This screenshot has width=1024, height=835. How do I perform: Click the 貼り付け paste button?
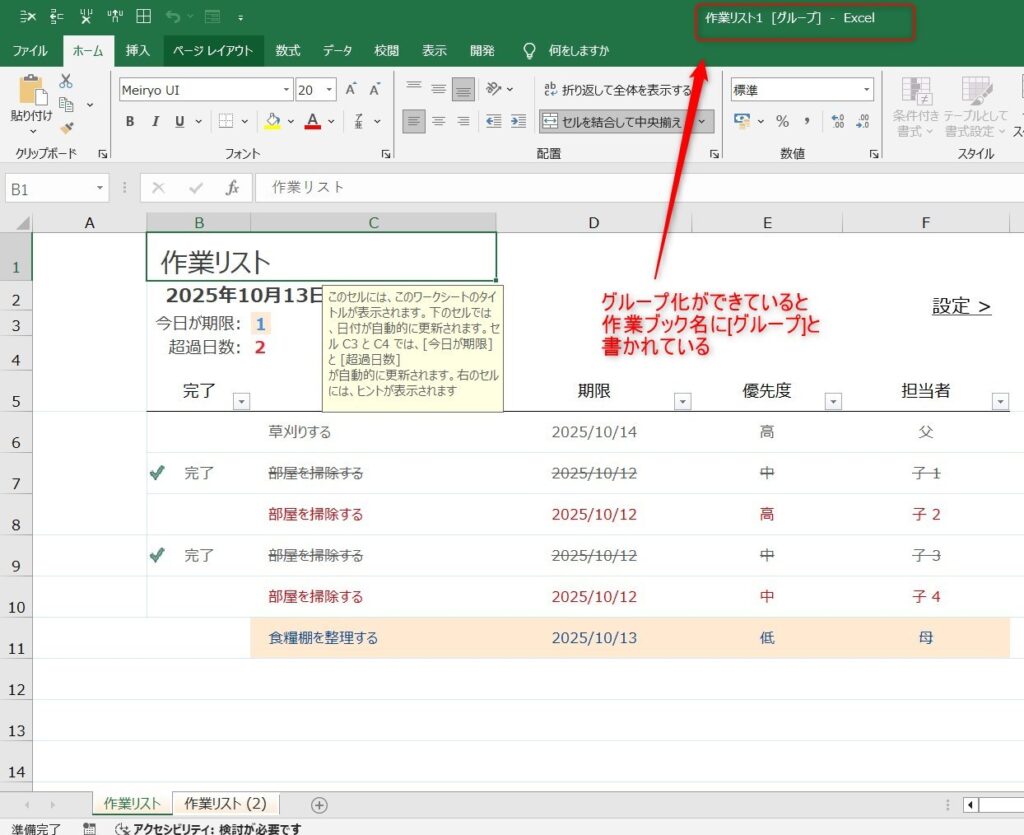[x=31, y=103]
